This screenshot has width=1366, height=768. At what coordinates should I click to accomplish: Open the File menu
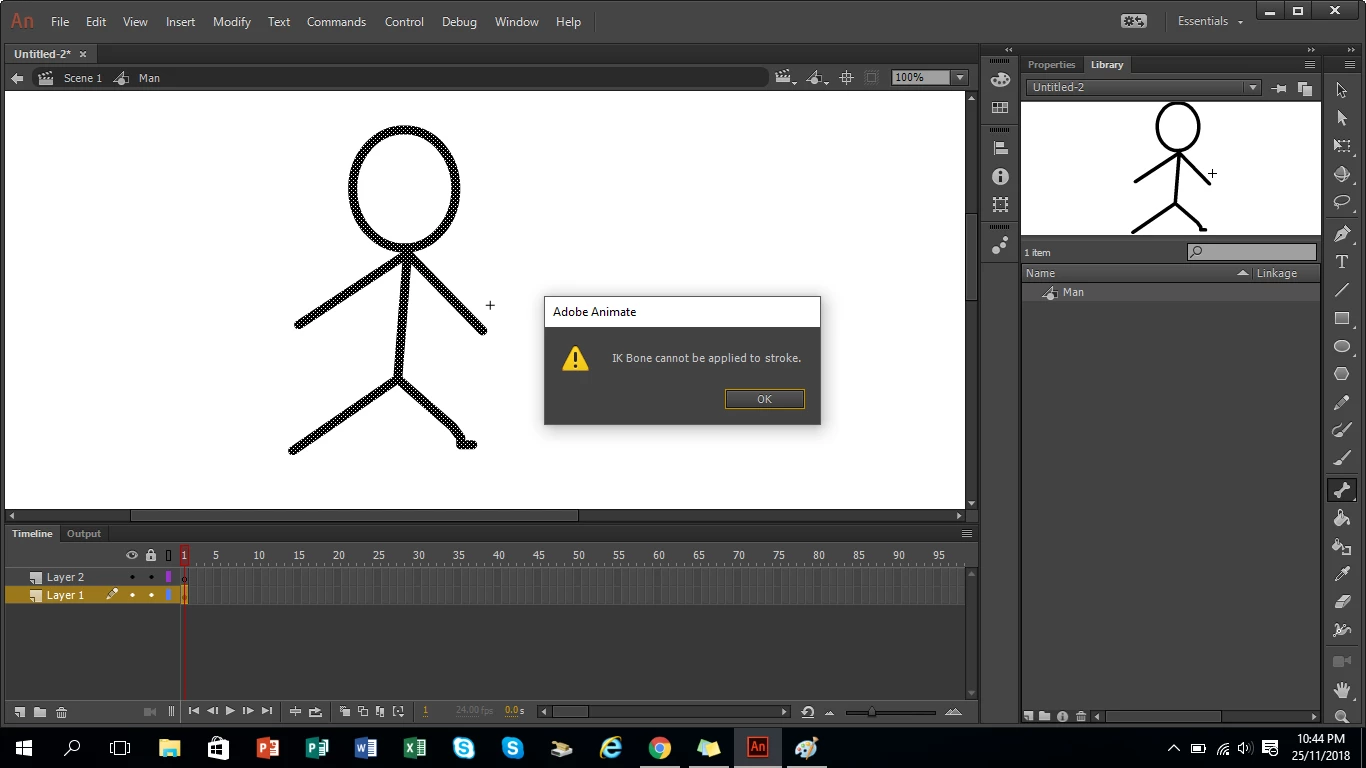pyautogui.click(x=60, y=21)
